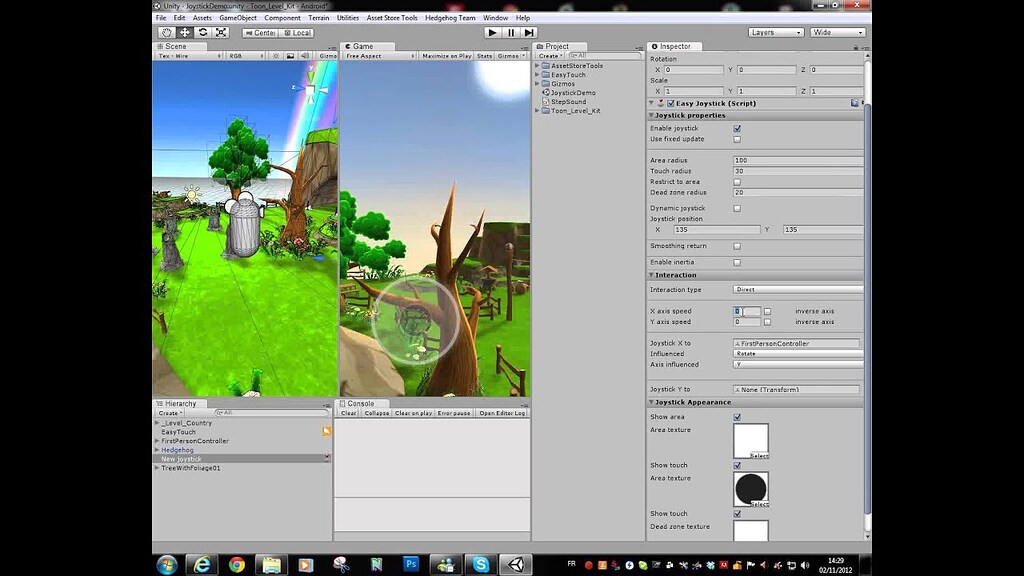Select the Move transform tool

point(186,32)
